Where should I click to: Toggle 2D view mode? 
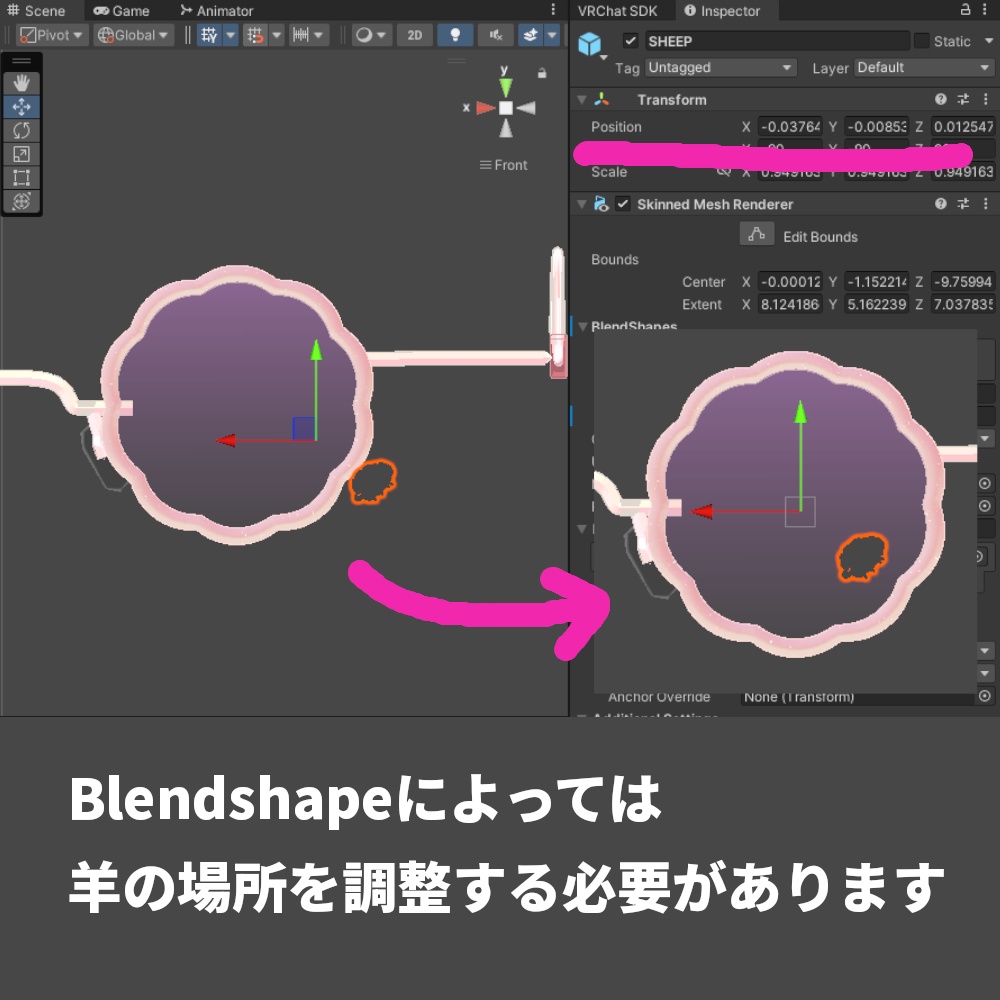[415, 35]
